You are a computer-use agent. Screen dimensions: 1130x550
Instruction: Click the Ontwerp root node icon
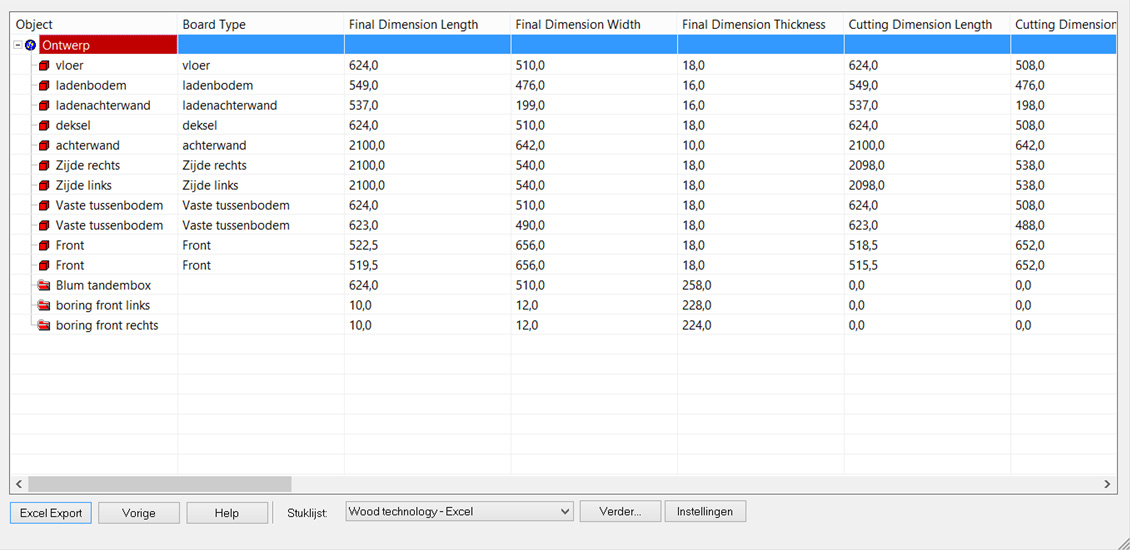(x=31, y=45)
